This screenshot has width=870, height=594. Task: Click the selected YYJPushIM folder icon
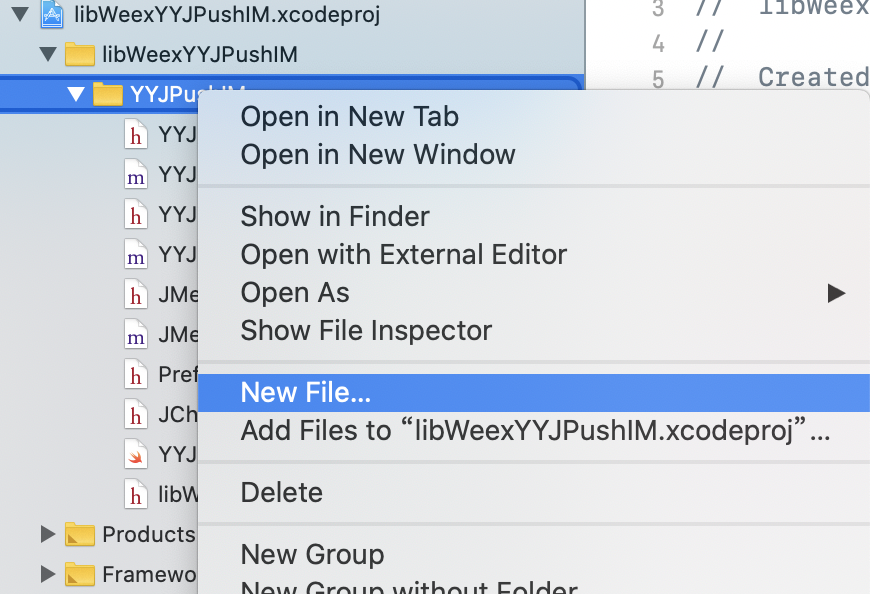coord(108,94)
